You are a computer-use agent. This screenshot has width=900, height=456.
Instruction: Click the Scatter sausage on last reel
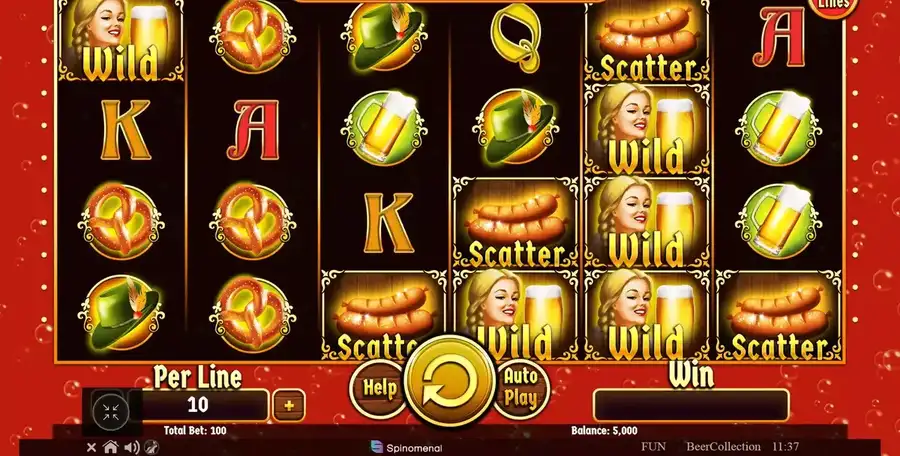[x=779, y=315]
